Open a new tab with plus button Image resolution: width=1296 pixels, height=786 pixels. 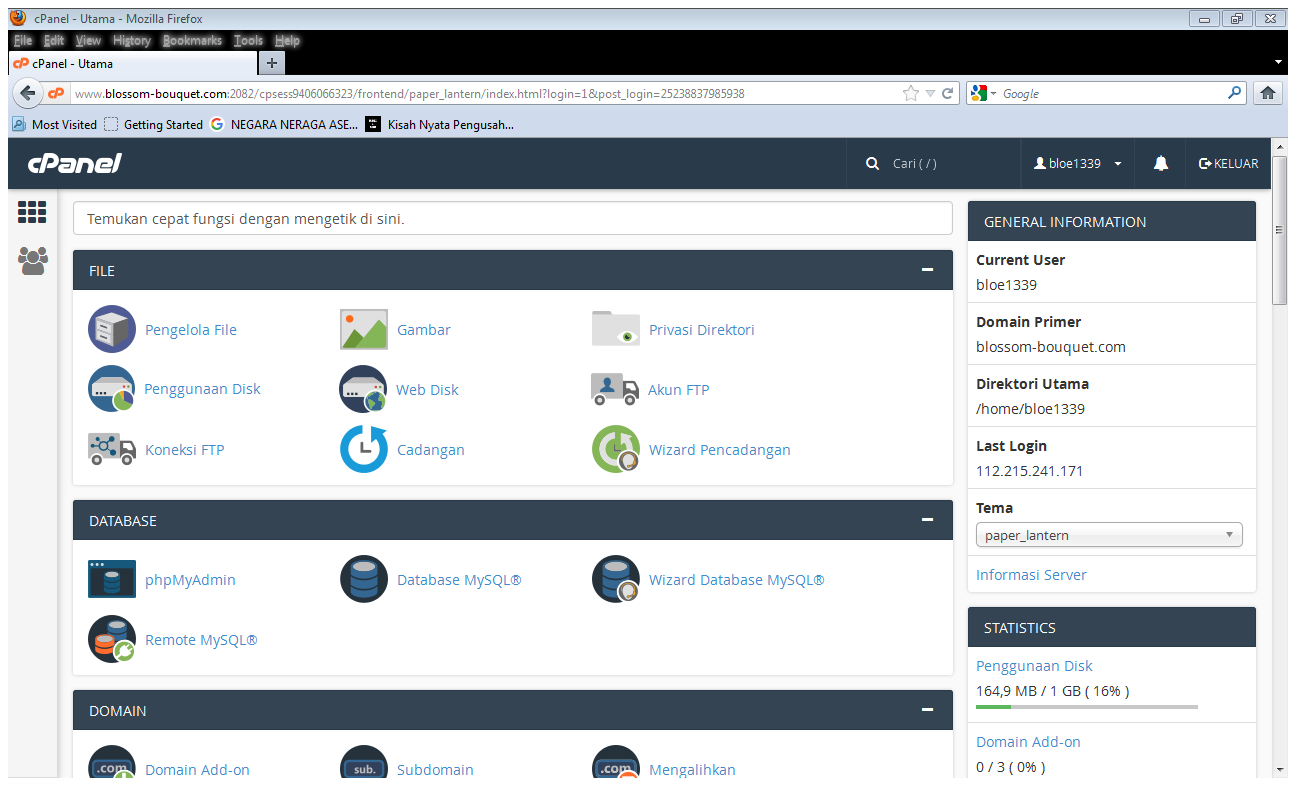[271, 63]
